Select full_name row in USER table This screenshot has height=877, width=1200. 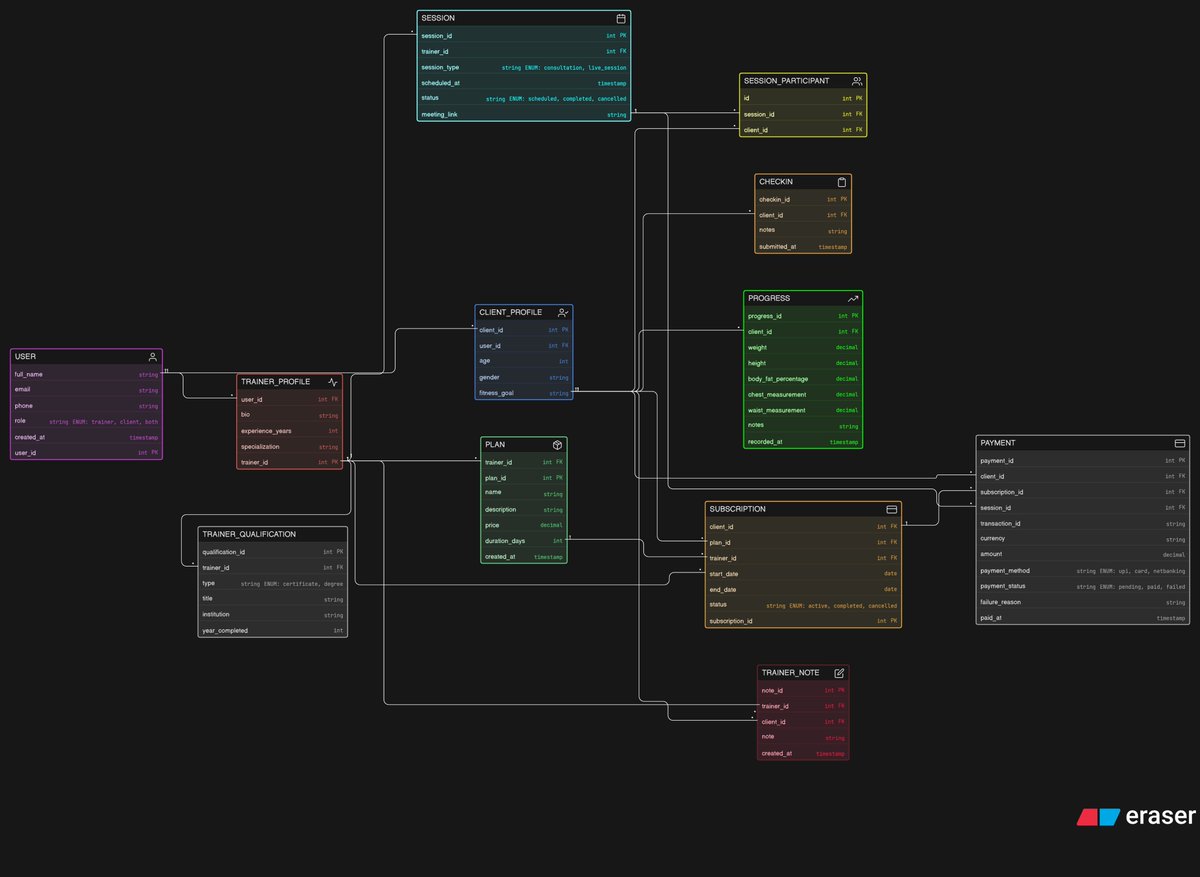86,374
